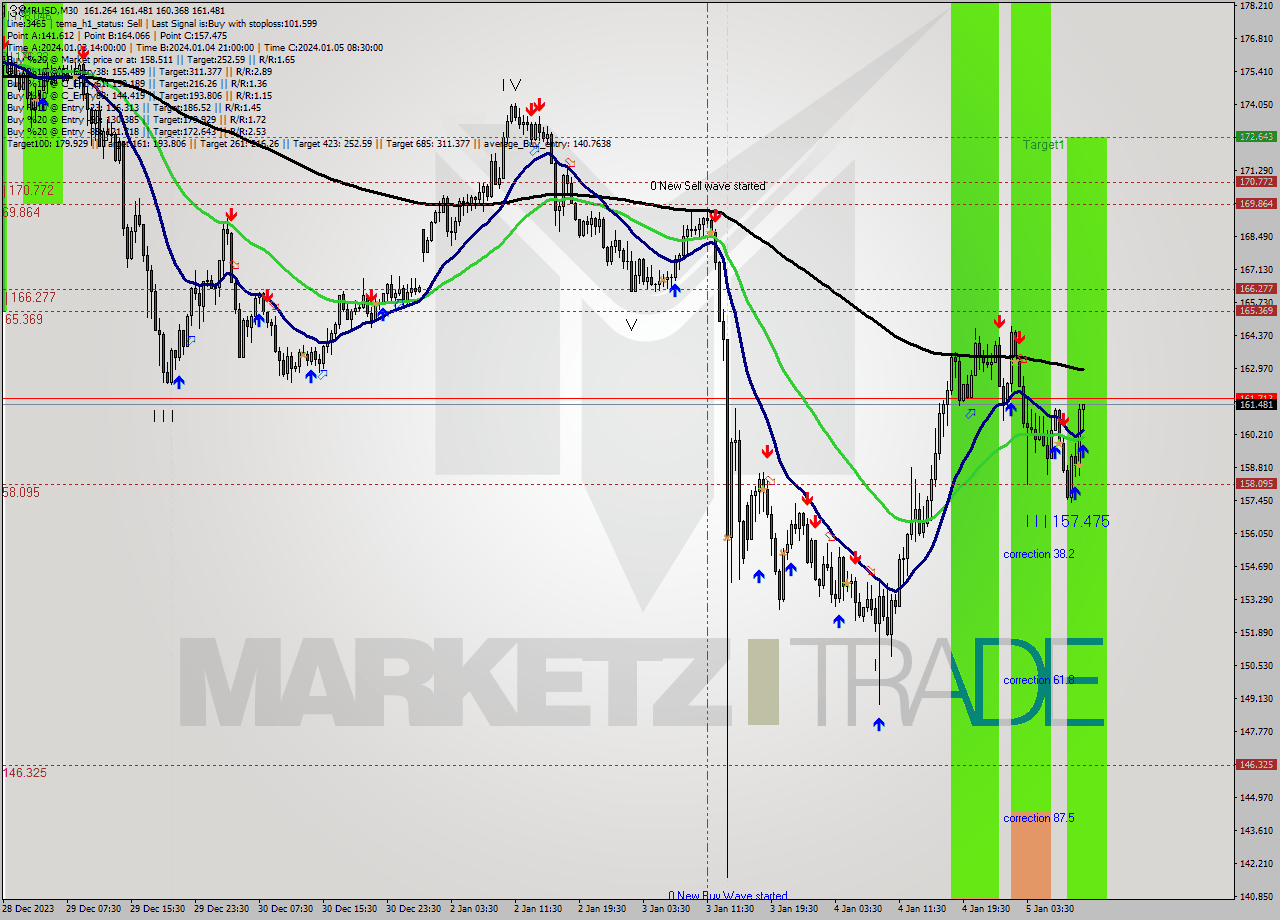
Task: Click the left-edge 170.772 level label
Action: (30, 190)
